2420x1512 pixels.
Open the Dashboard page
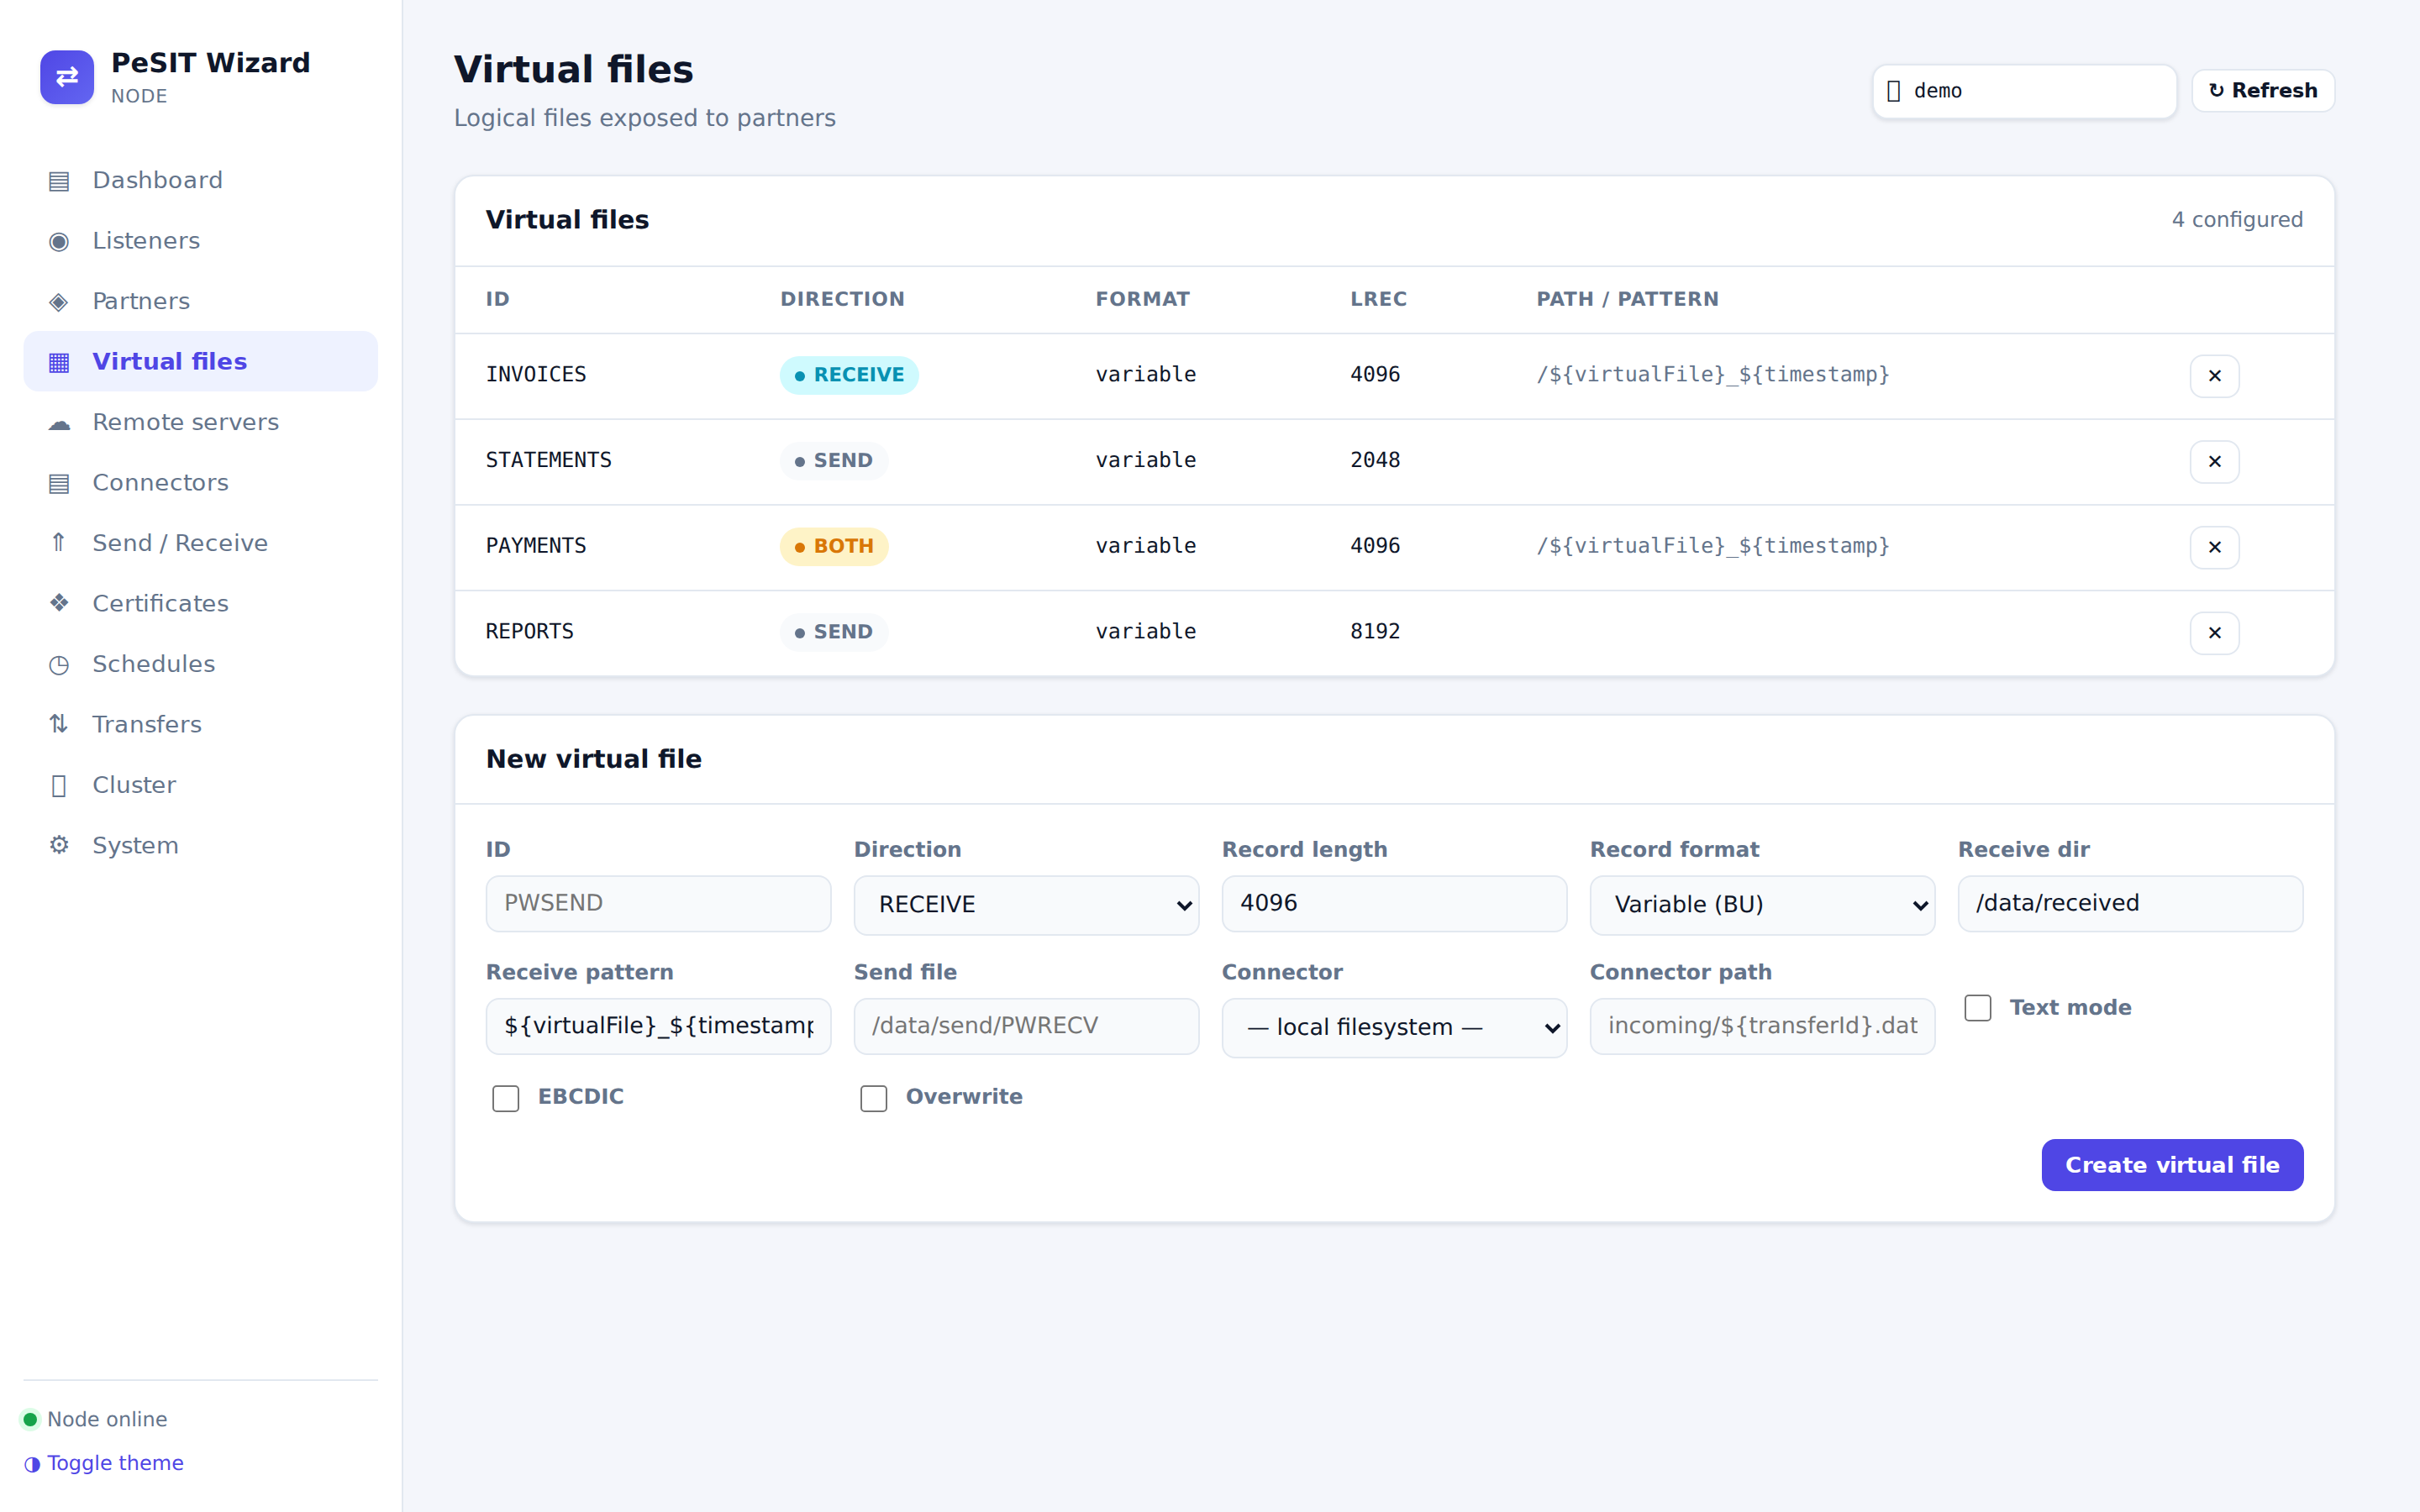click(x=200, y=181)
